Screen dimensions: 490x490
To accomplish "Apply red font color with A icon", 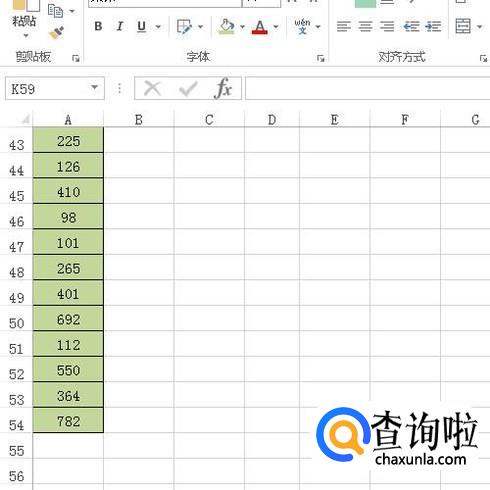I will click(260, 27).
